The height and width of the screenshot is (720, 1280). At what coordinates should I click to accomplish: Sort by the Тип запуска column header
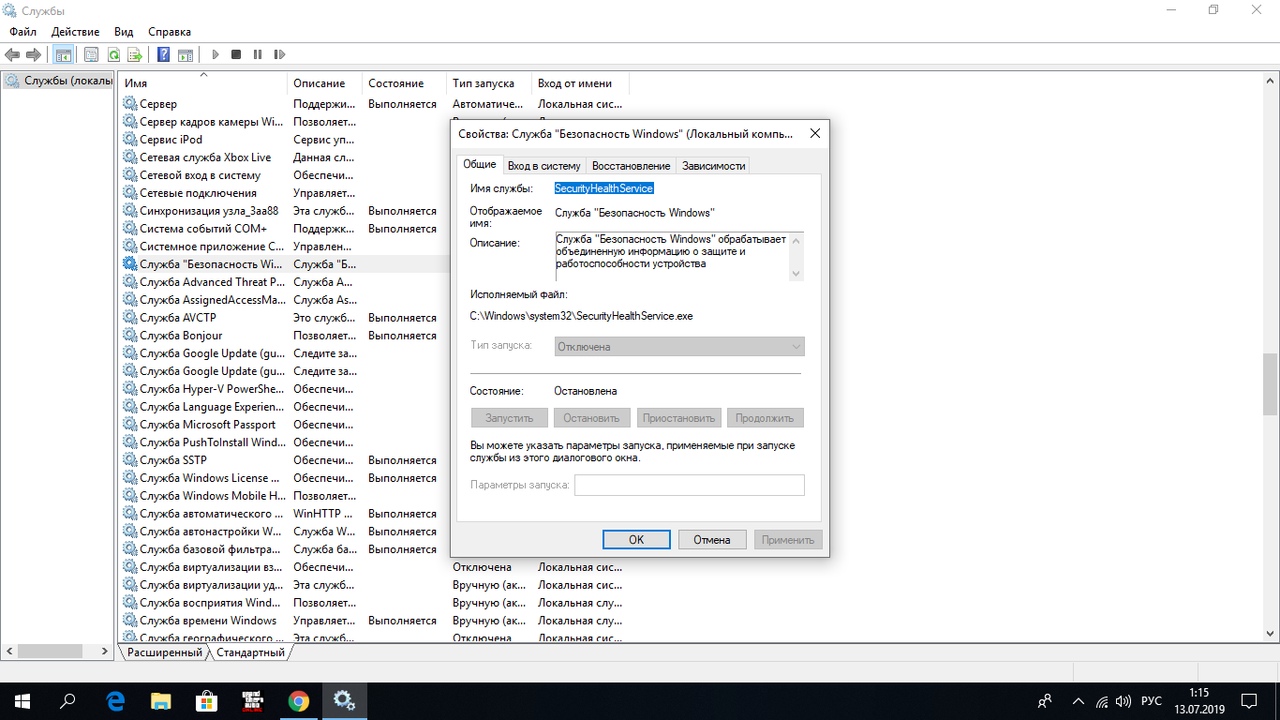tap(489, 83)
